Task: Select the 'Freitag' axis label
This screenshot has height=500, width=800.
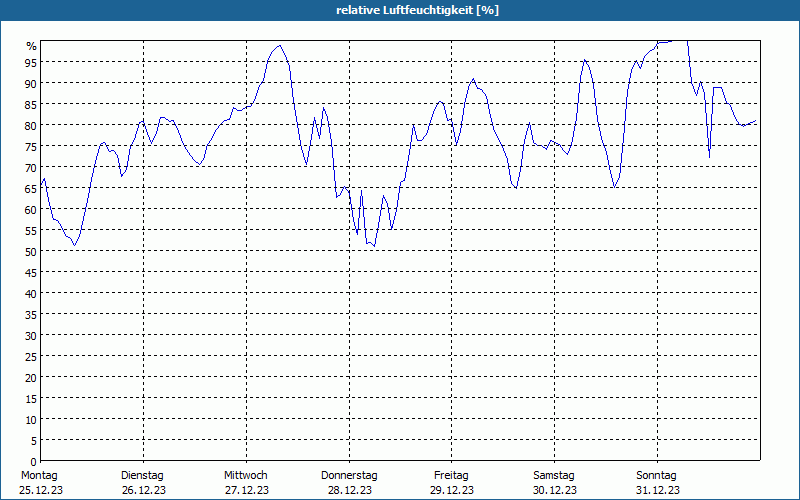Action: 451,476
